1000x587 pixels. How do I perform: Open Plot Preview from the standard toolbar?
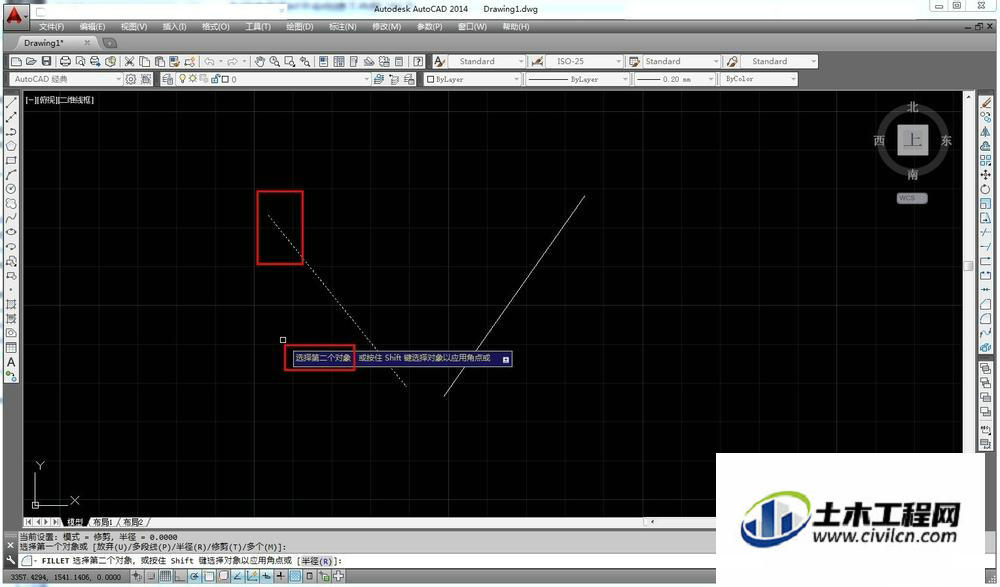[80, 61]
